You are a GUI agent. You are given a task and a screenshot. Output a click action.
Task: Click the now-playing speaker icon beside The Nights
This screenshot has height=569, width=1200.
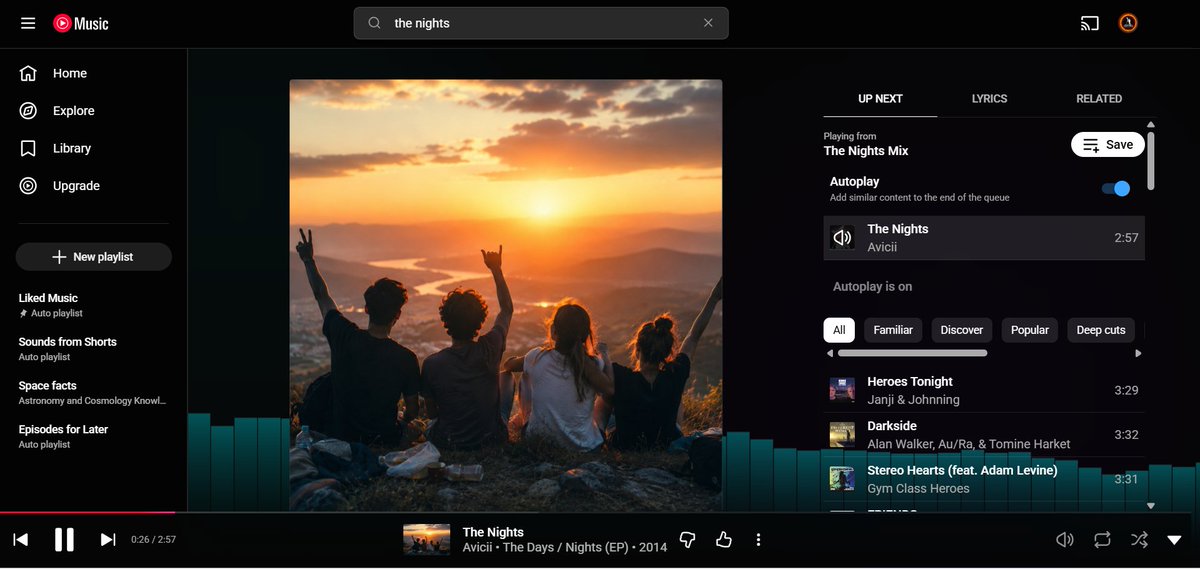(842, 237)
